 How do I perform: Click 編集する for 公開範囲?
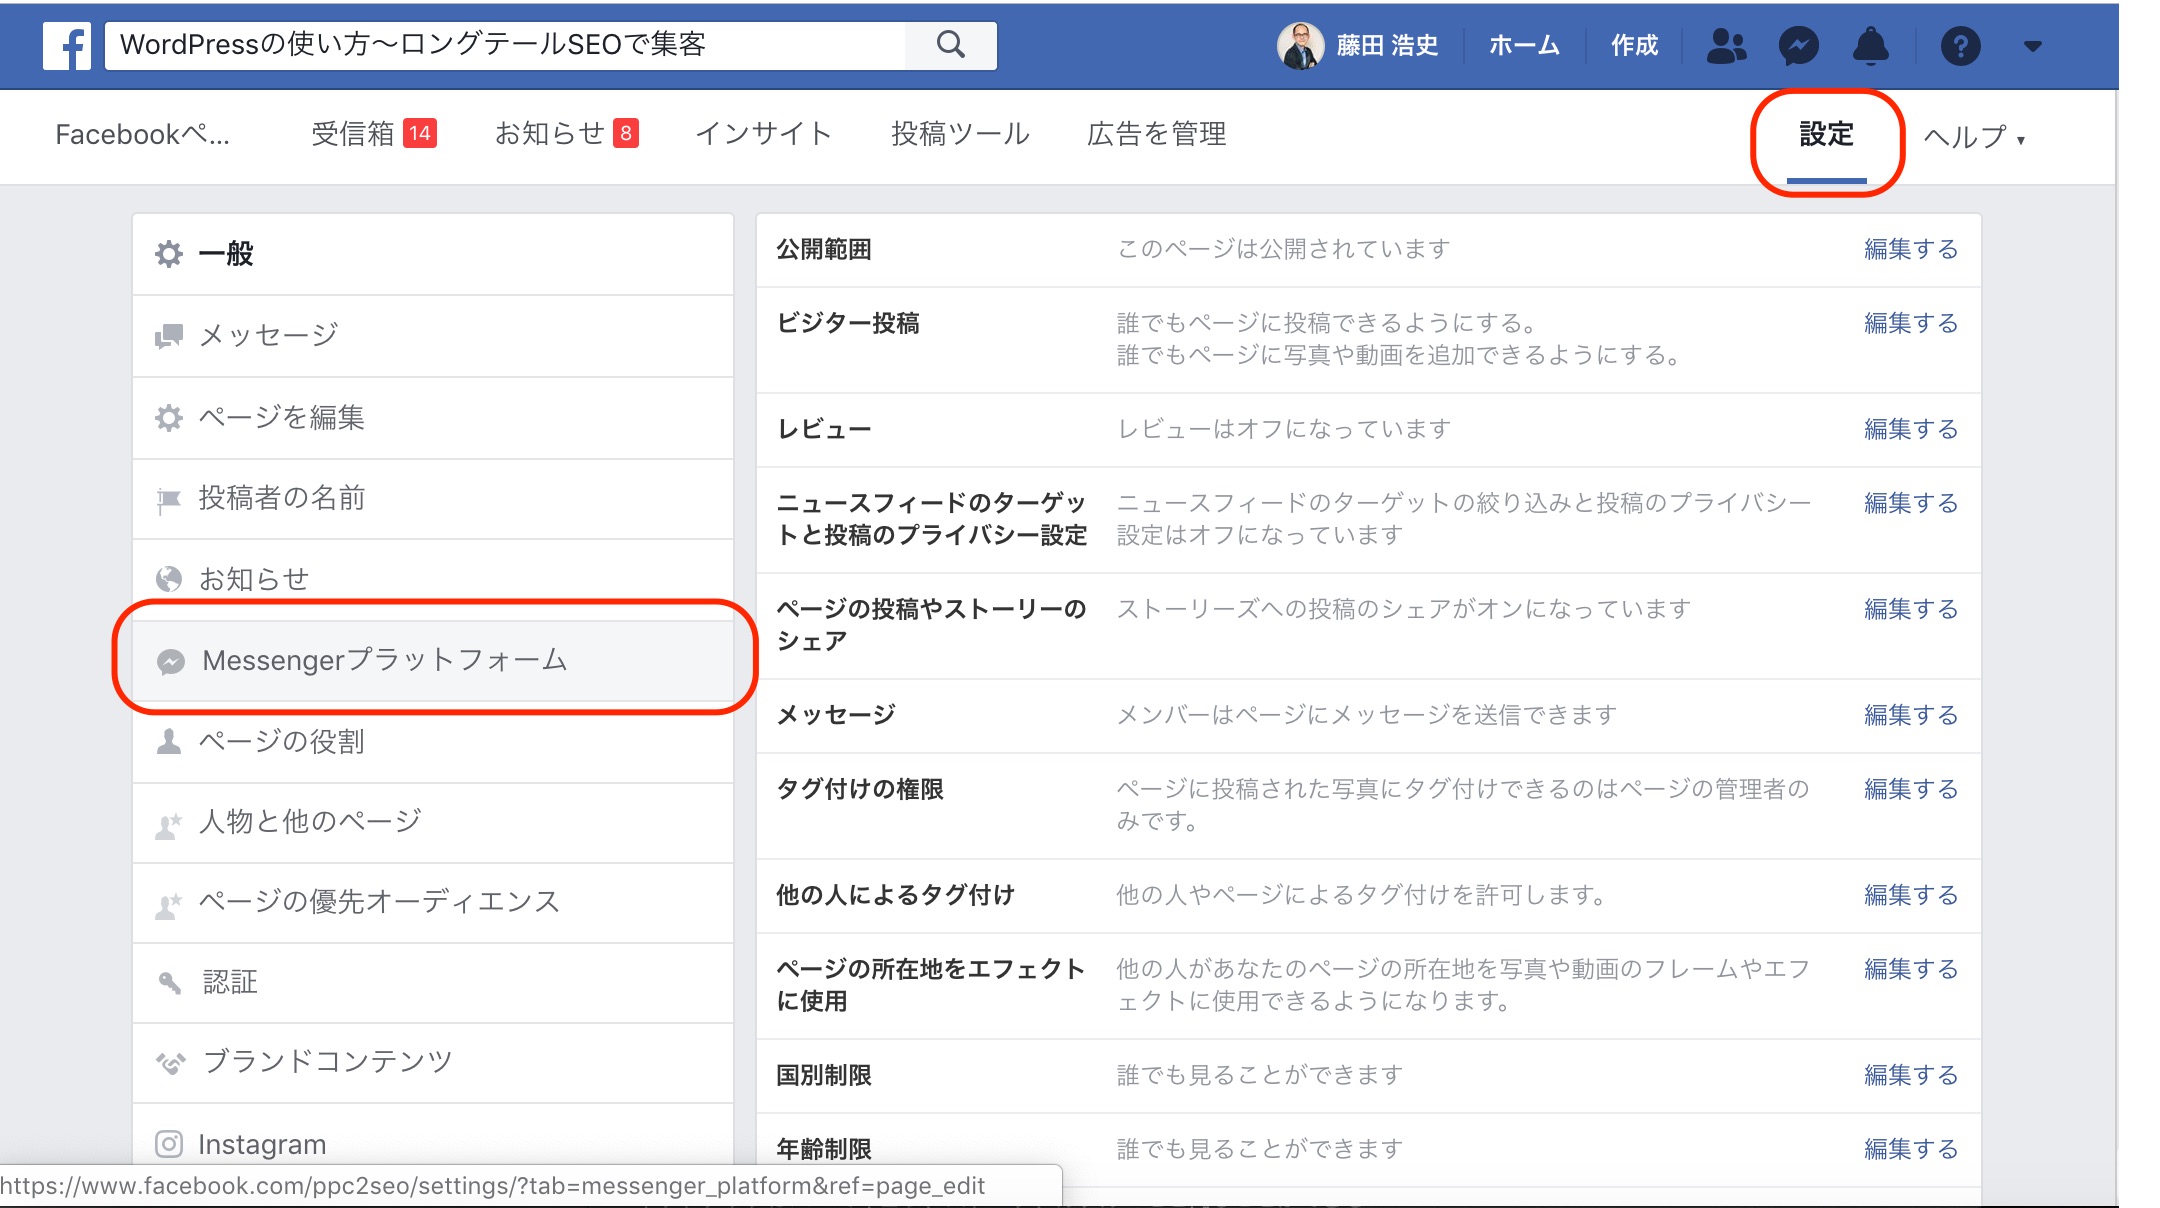(1911, 249)
